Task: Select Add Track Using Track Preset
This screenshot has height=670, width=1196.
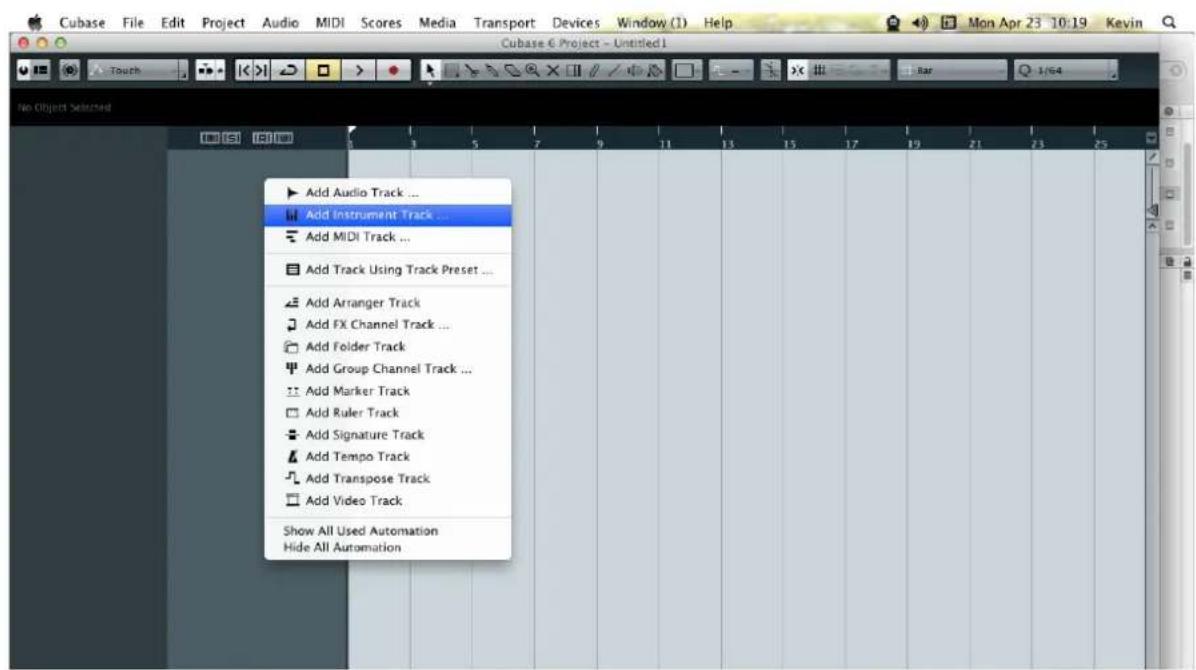Action: tap(387, 269)
